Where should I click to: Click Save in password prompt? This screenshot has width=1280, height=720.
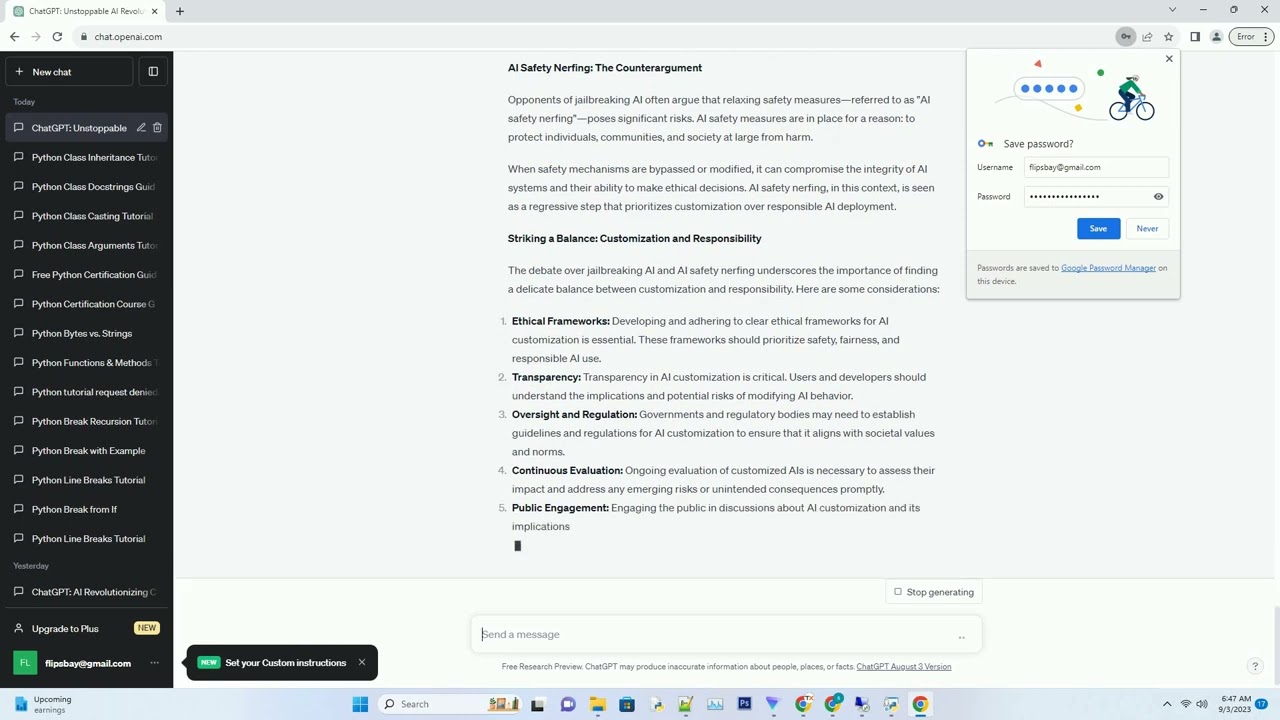coord(1098,229)
